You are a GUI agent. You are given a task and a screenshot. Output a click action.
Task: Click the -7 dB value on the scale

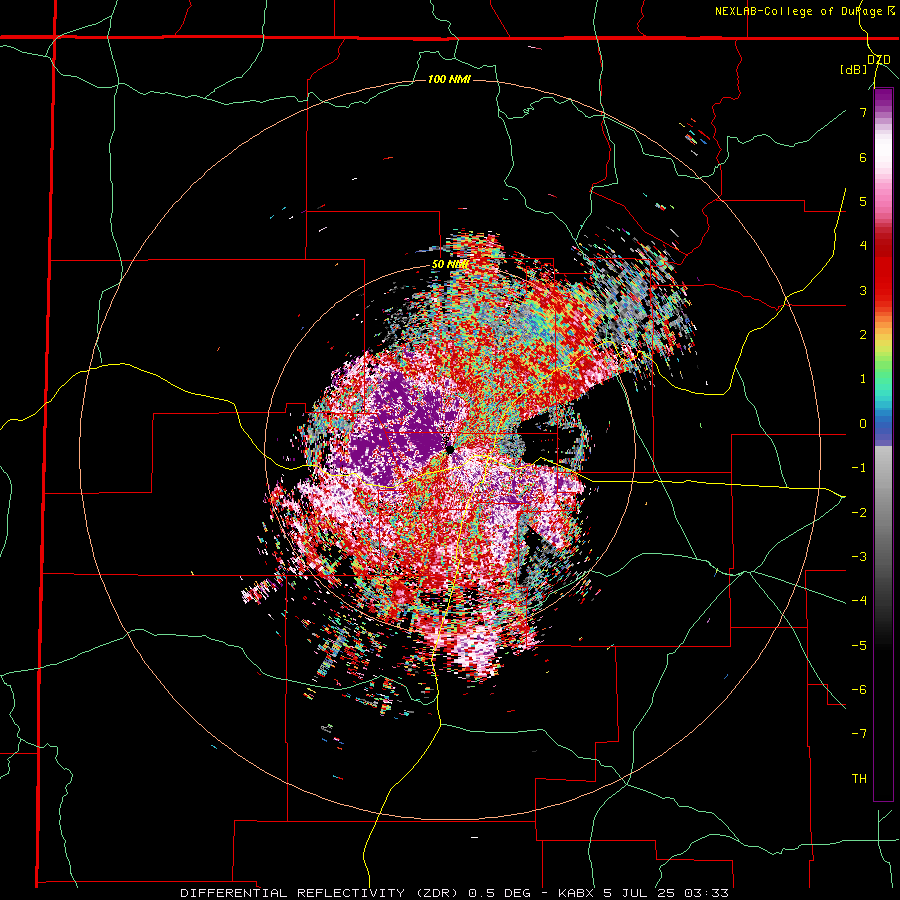859,734
